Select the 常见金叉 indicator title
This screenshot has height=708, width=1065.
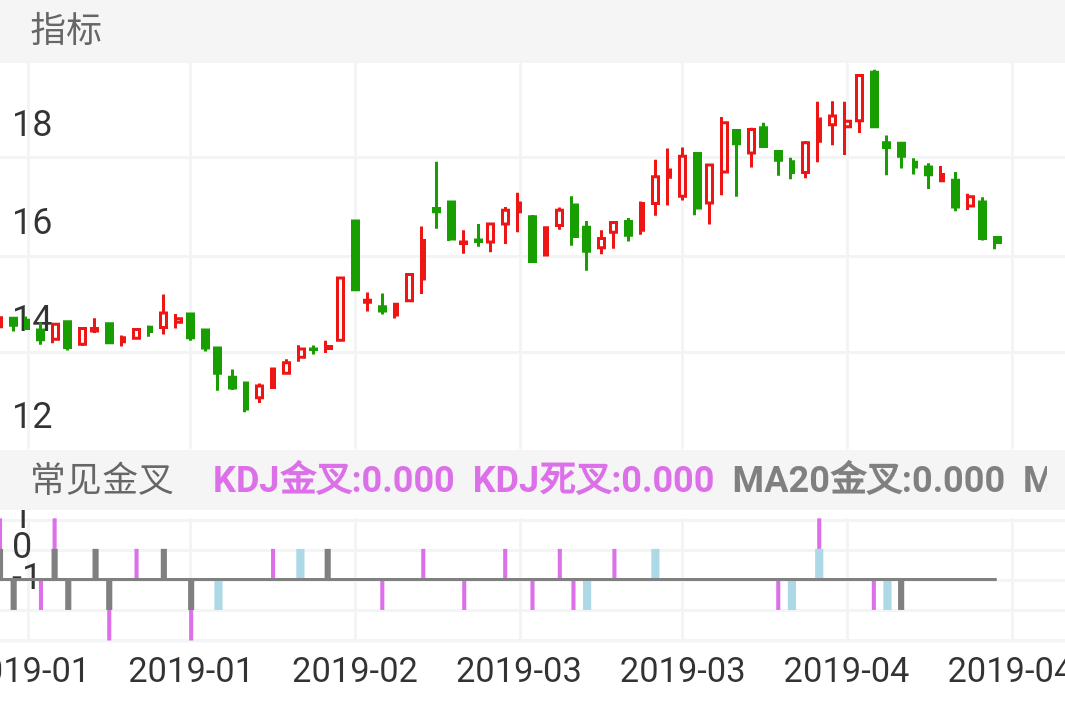coord(103,480)
